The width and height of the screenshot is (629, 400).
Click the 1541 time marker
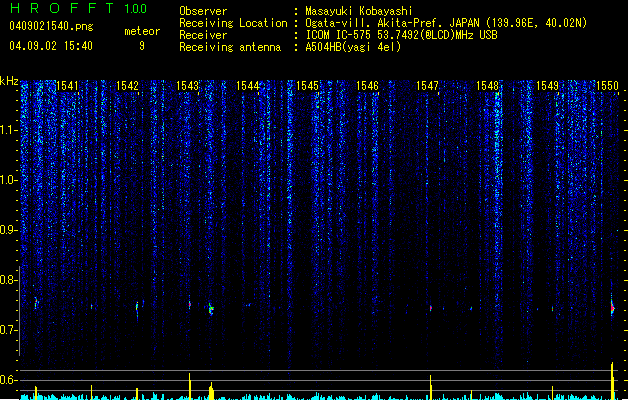(x=67, y=86)
